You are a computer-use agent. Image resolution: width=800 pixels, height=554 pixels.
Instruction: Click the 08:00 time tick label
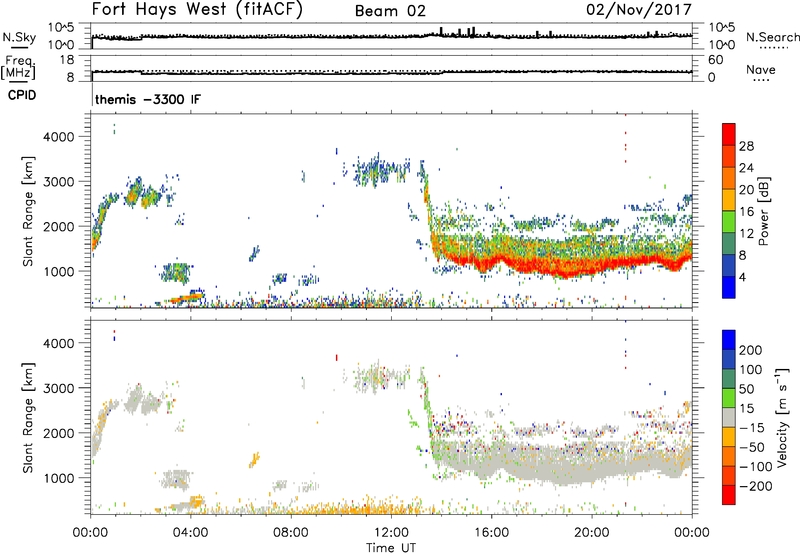291,533
